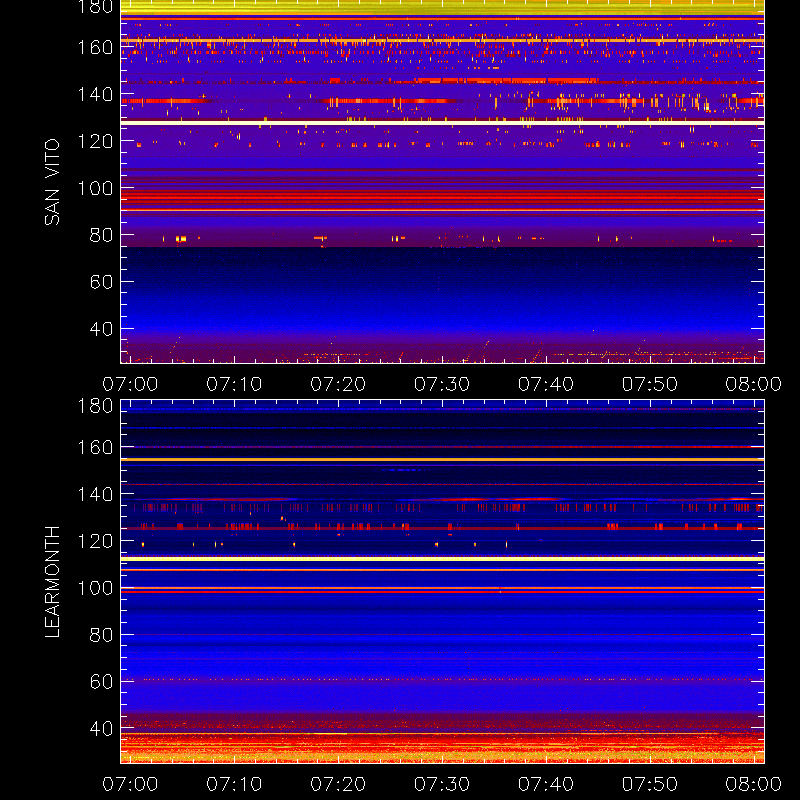
Task: Click the 07:10 time label of San Vito plot
Action: point(234,384)
